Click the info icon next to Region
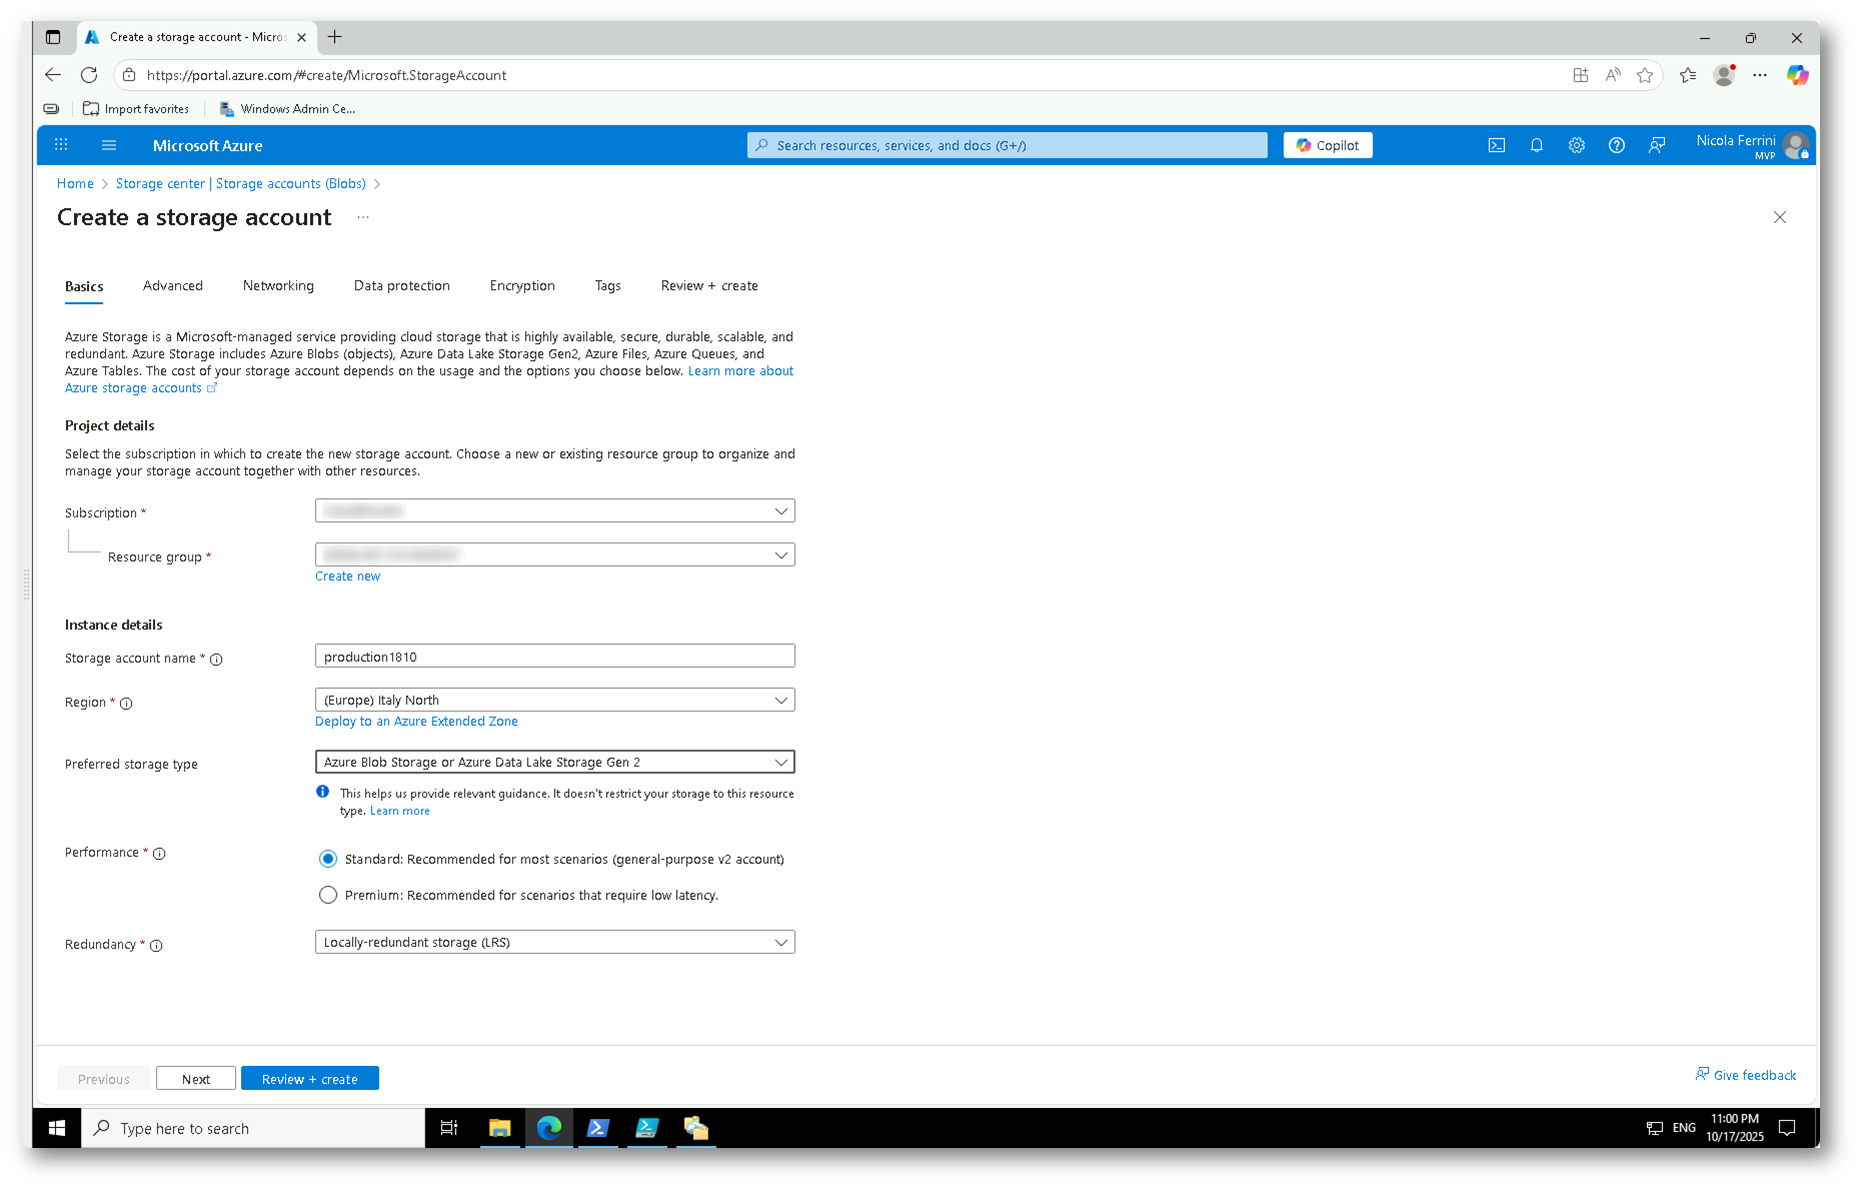Viewport: 1862px width, 1190px height. pos(126,703)
